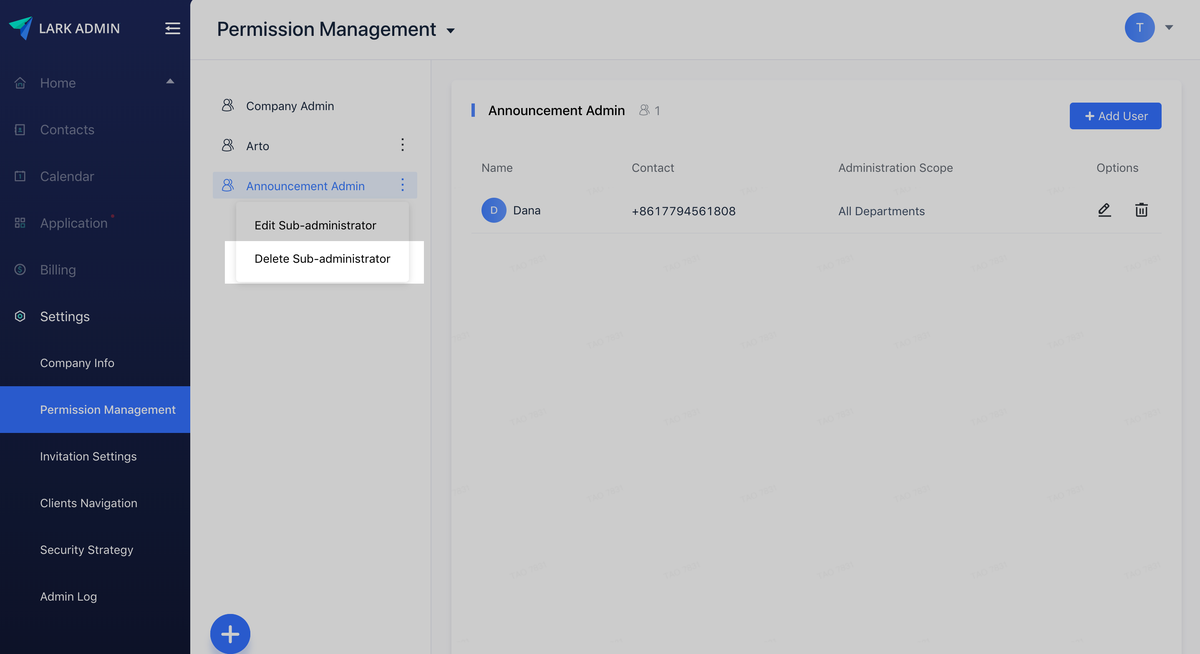Choose Delete Sub-administrator menu option
This screenshot has height=654, width=1200.
[322, 259]
